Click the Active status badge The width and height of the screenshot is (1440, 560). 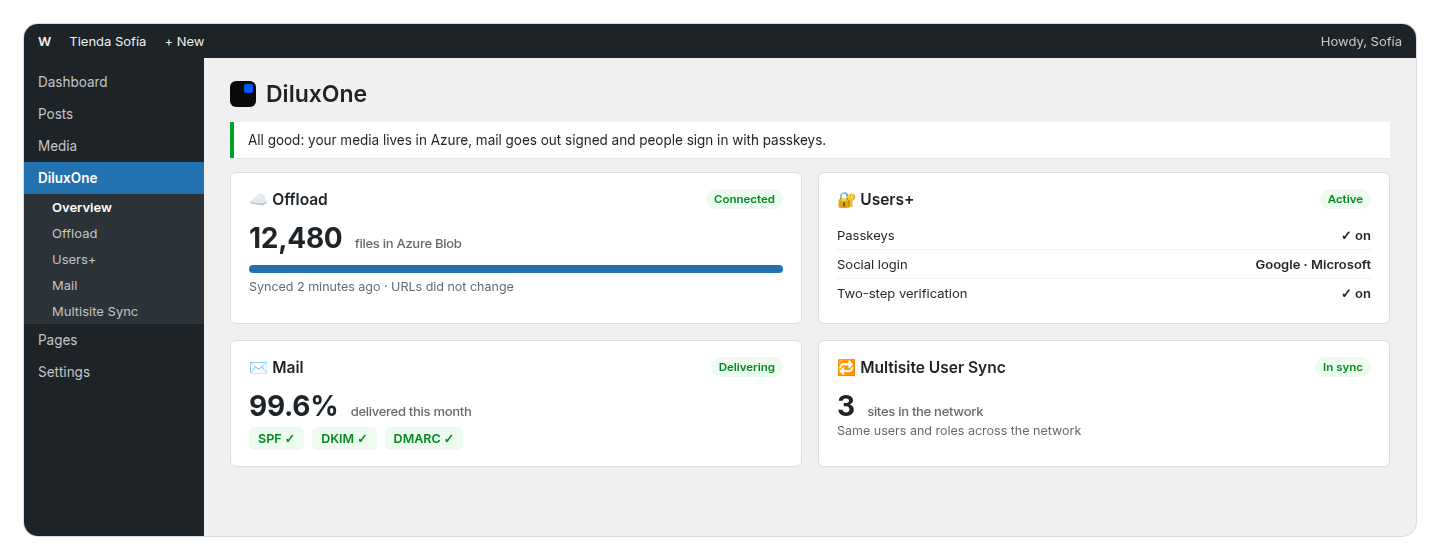pyautogui.click(x=1345, y=199)
